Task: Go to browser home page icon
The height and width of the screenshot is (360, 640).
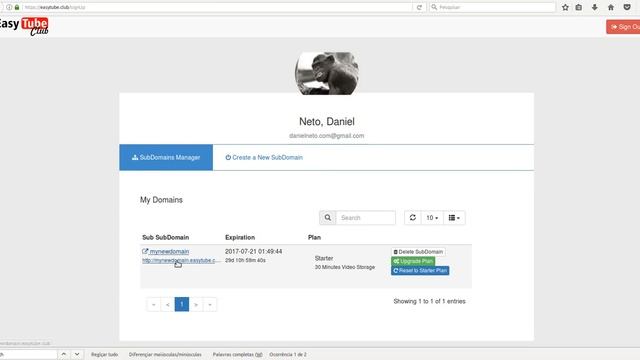Action: pyautogui.click(x=611, y=7)
